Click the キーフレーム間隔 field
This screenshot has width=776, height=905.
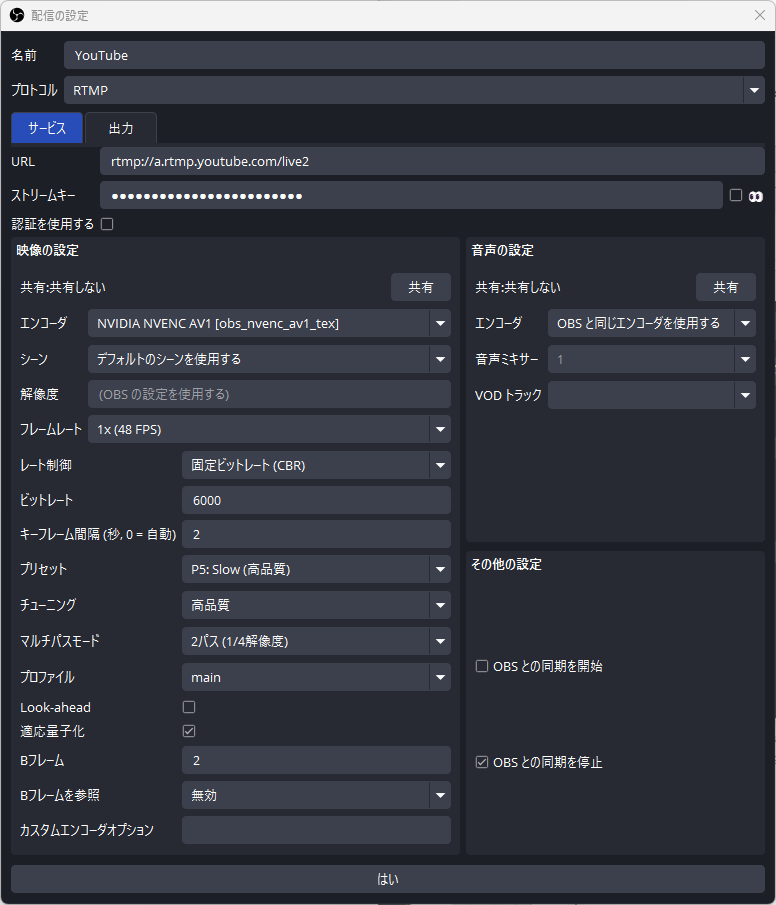[x=316, y=534]
